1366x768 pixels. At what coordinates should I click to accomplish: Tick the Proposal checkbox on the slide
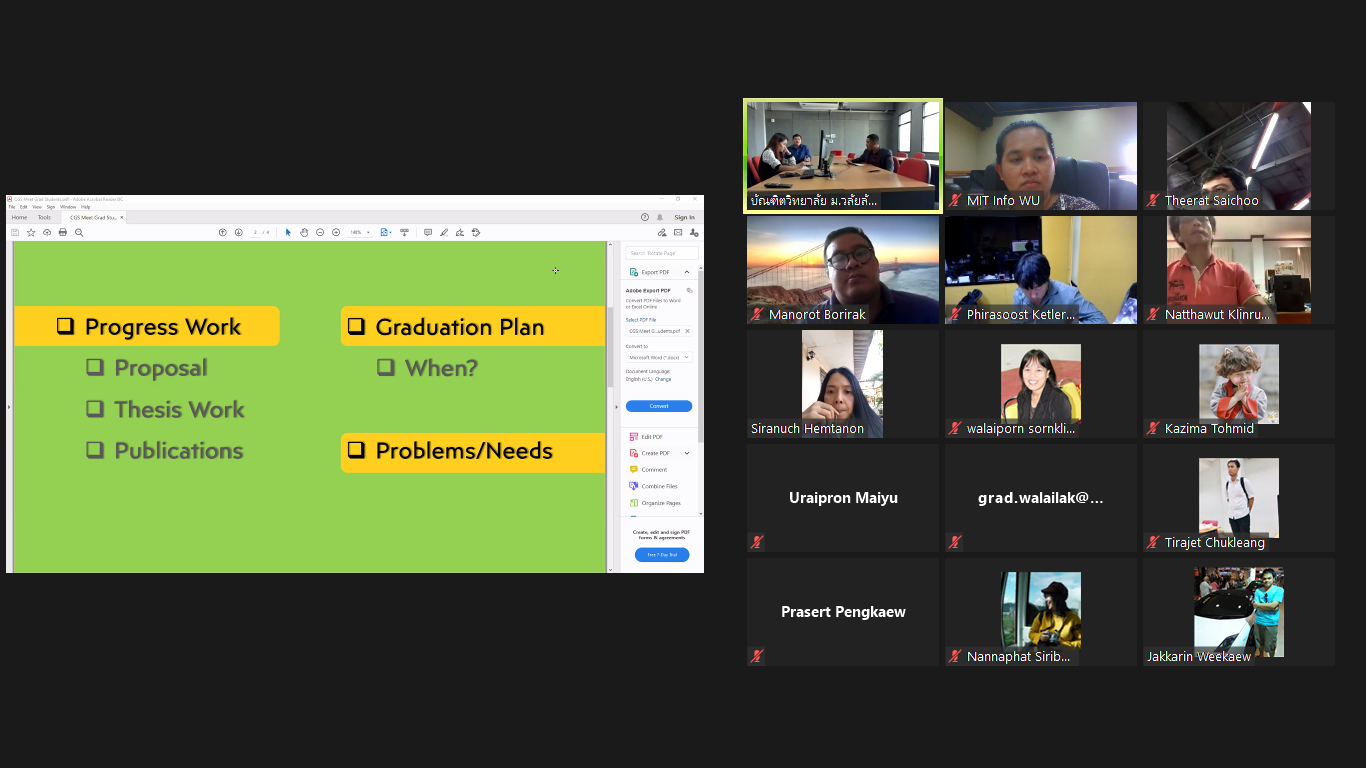pos(95,368)
